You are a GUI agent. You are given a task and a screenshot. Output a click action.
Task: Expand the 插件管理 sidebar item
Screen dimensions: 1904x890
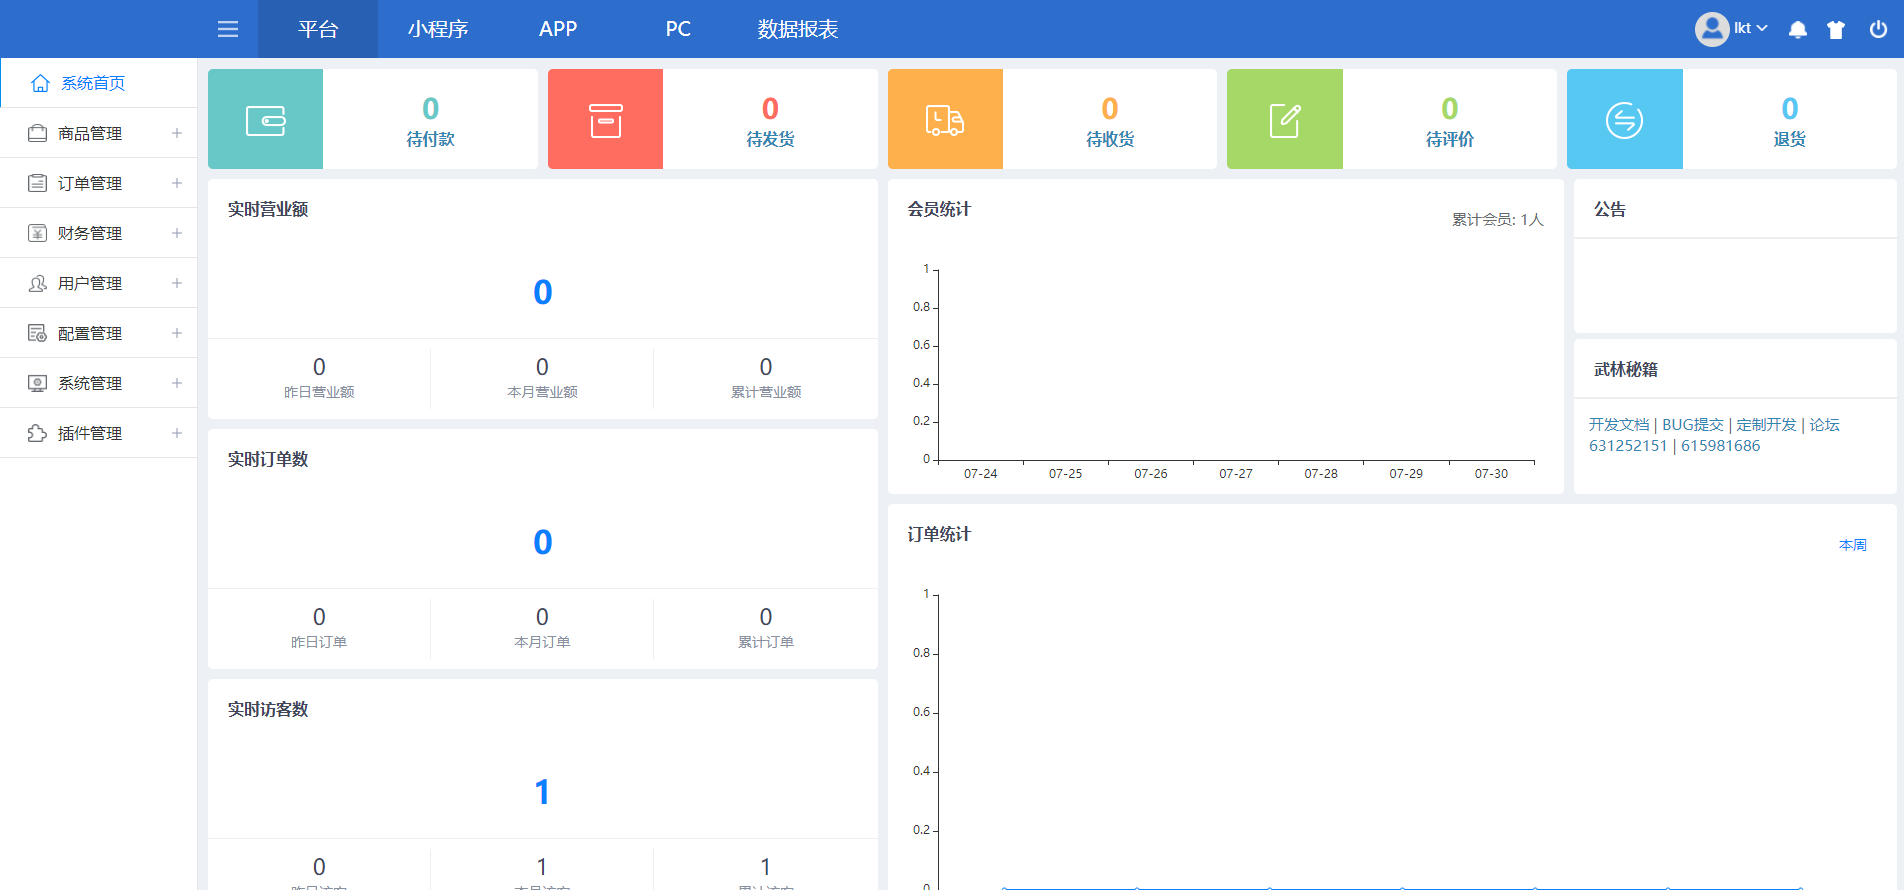[x=98, y=433]
